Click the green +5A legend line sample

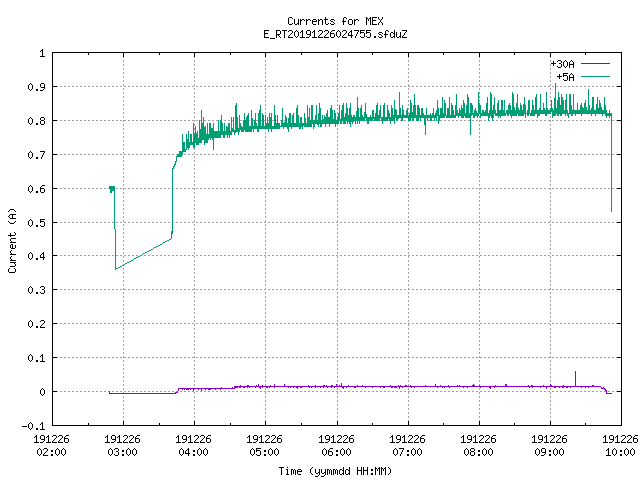(595, 76)
